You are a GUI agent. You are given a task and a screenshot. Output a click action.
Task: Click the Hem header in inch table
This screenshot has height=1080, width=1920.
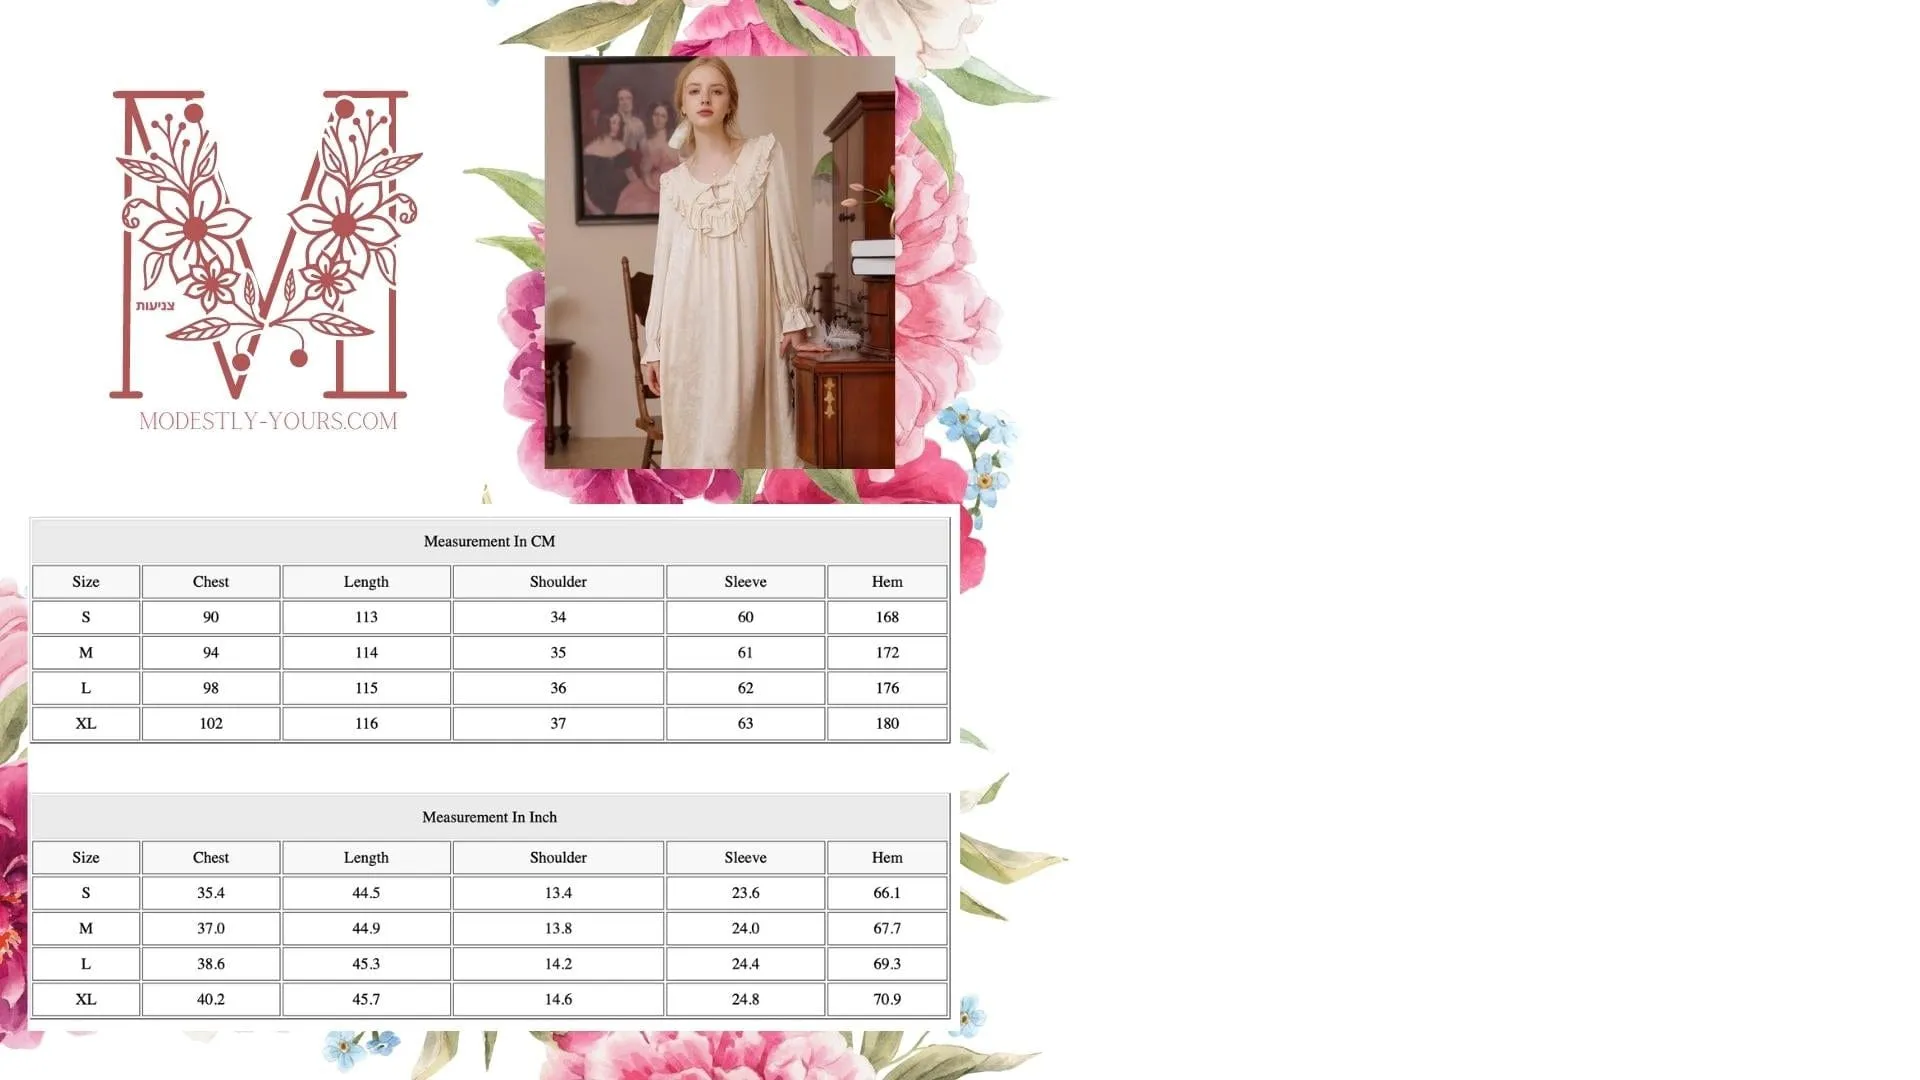coord(886,858)
